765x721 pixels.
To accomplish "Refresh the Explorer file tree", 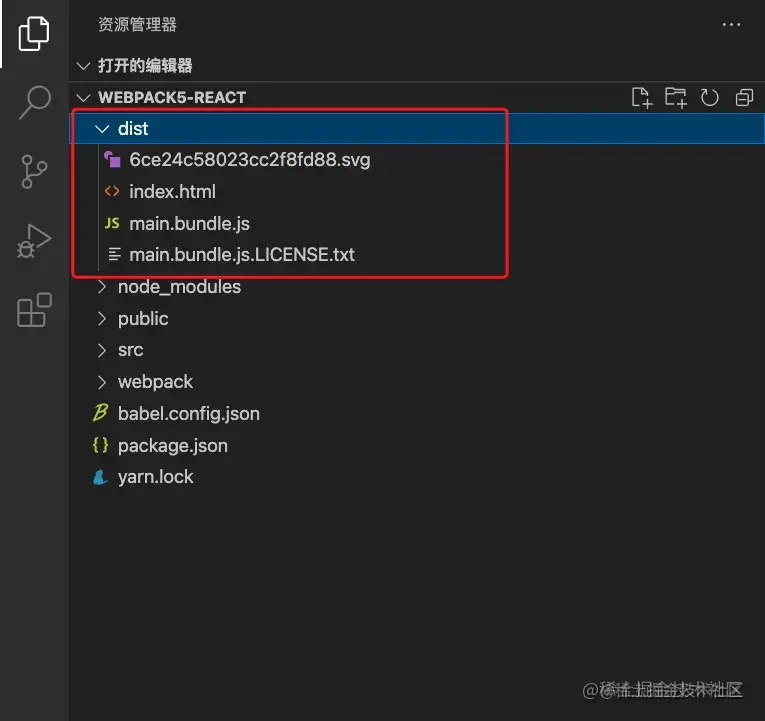I will tap(709, 98).
